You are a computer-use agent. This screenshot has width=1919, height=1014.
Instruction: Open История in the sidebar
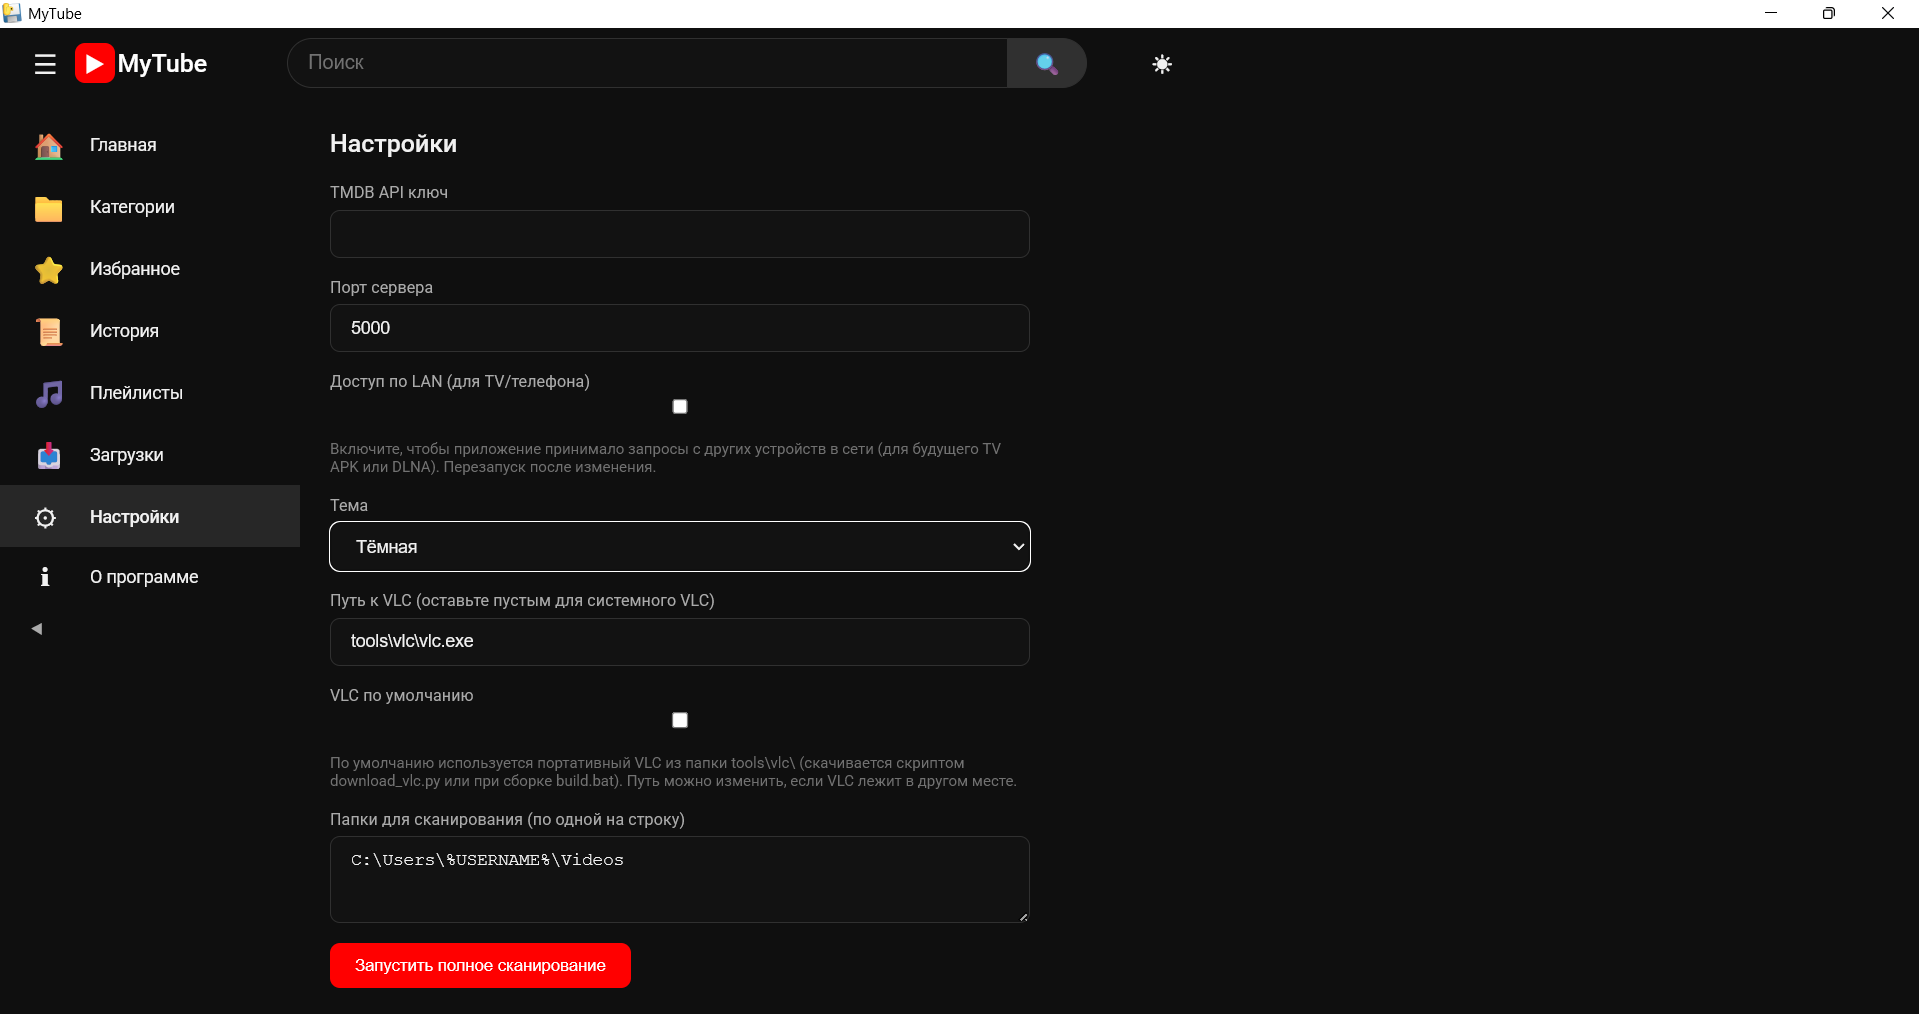tap(150, 332)
